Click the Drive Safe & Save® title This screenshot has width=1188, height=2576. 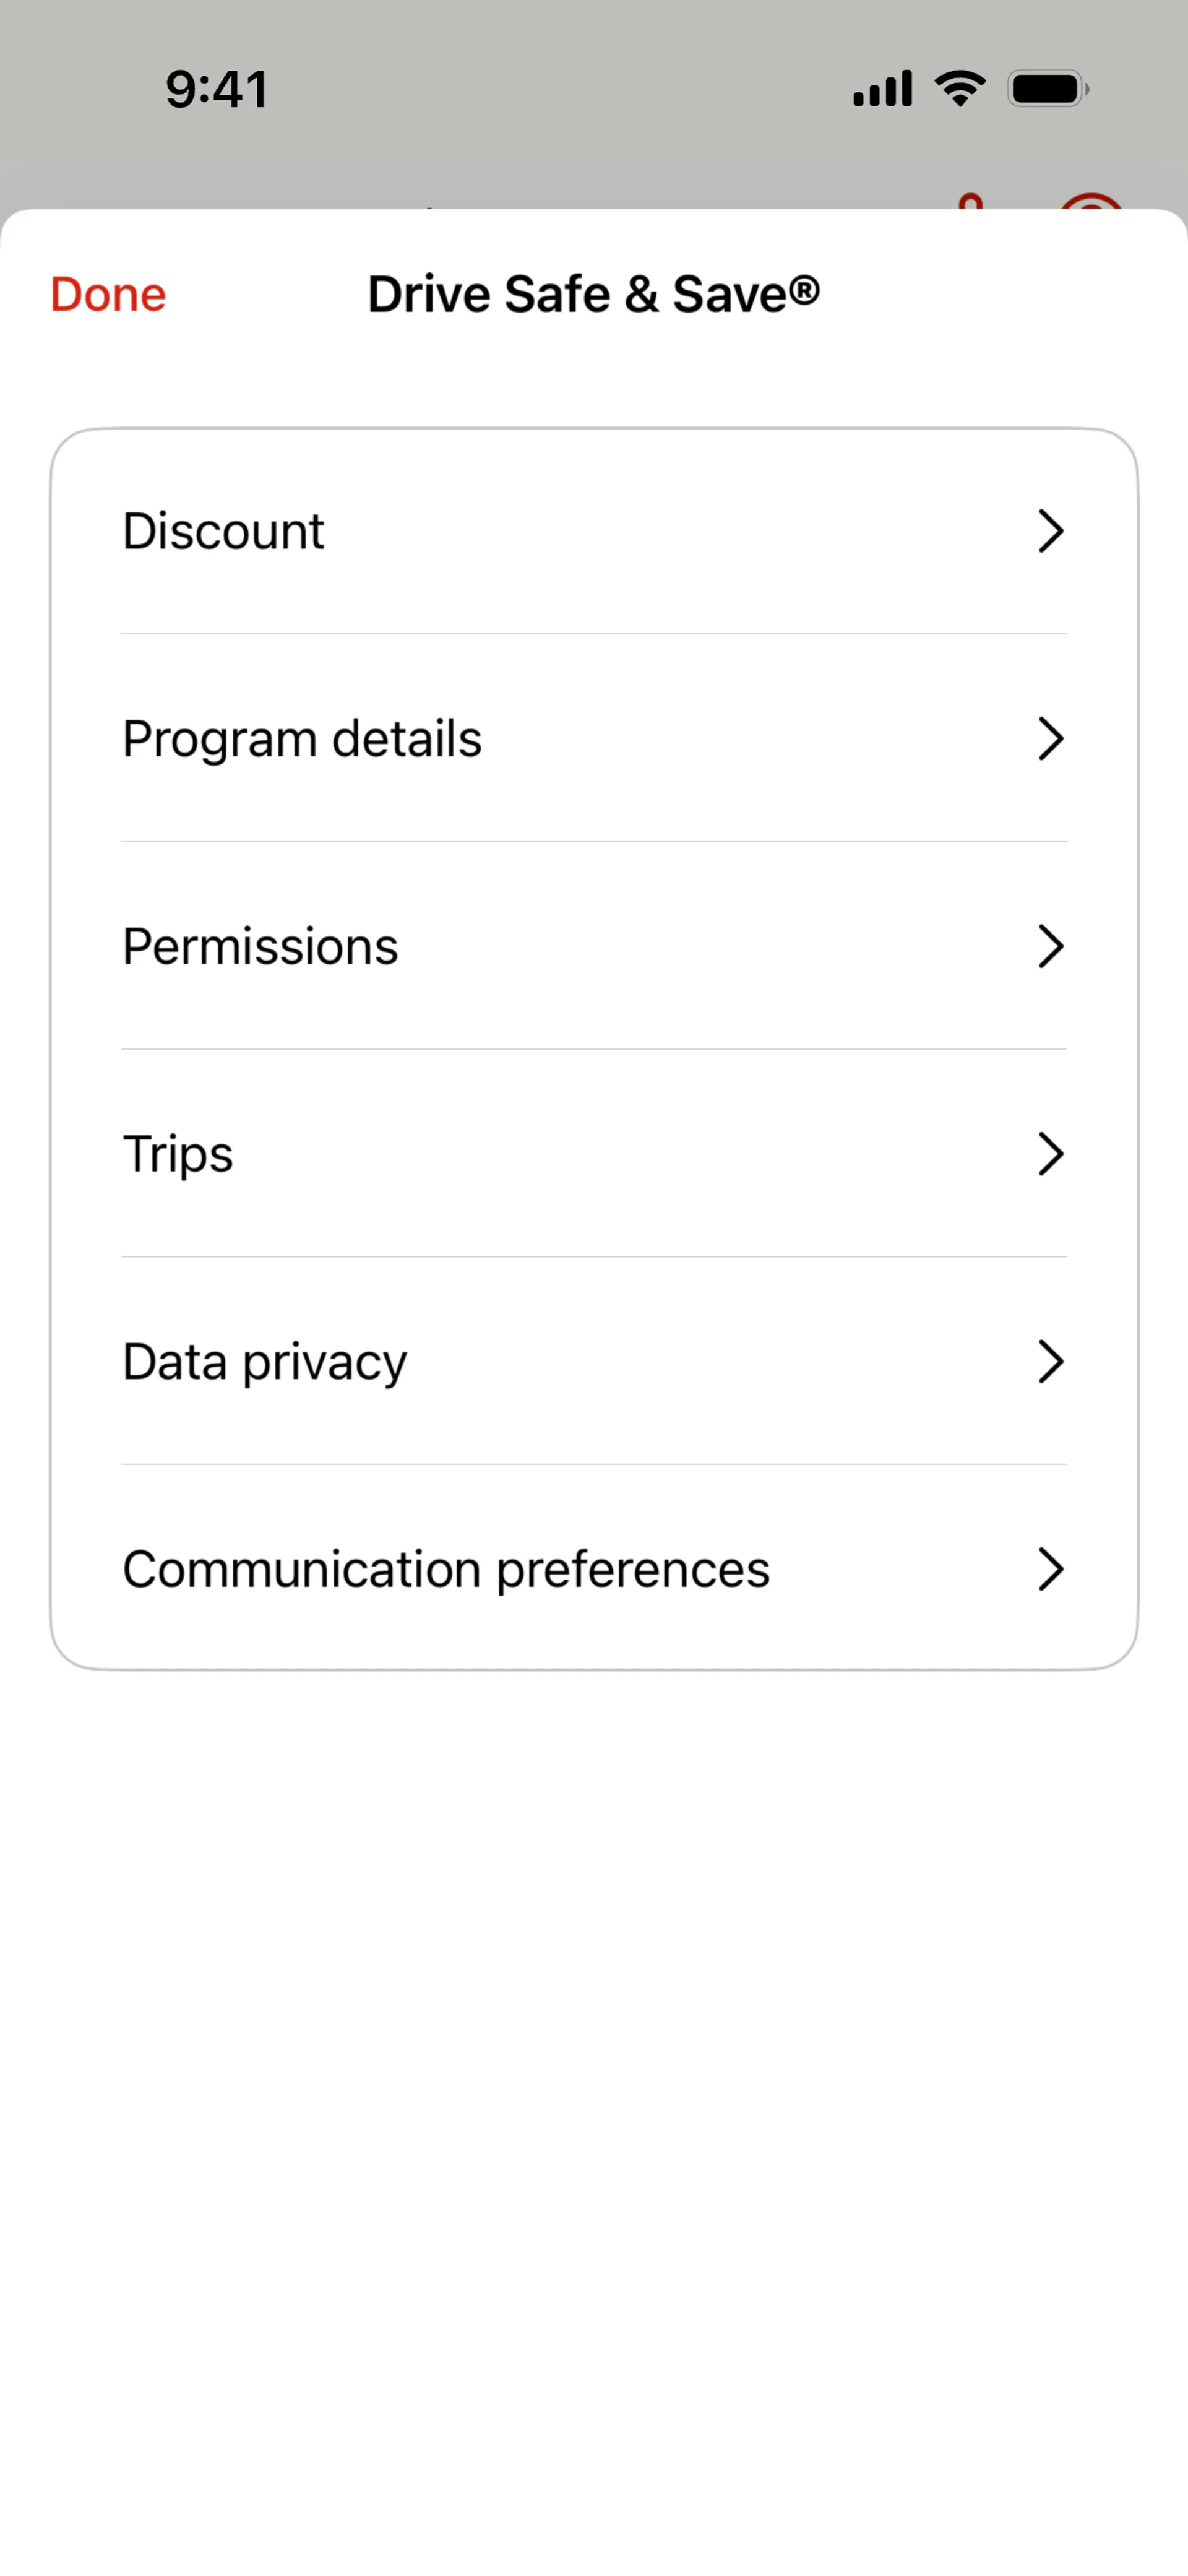pyautogui.click(x=594, y=294)
